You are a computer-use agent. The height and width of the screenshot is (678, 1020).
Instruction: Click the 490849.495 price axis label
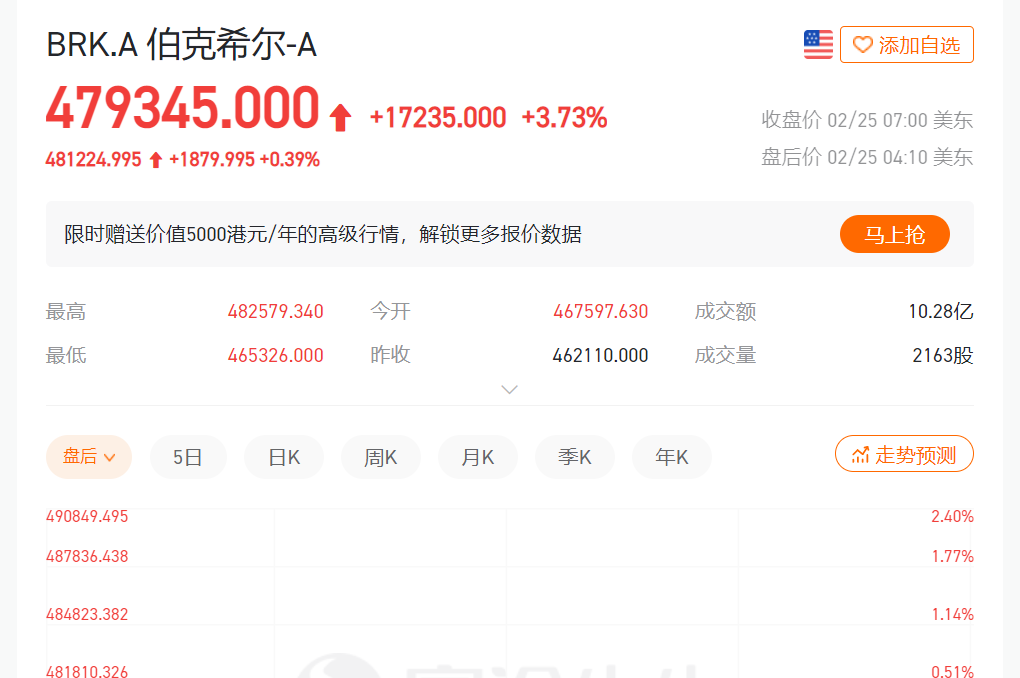click(x=87, y=517)
